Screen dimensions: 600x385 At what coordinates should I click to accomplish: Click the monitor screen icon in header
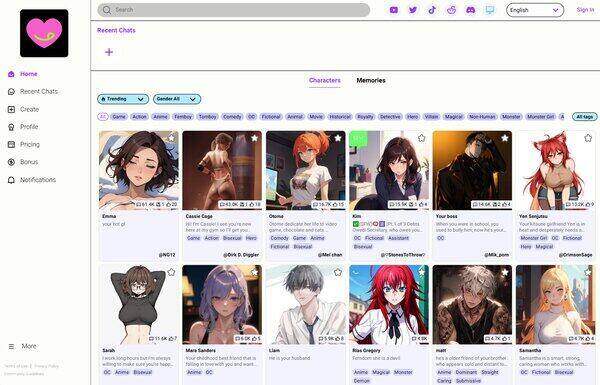coord(490,10)
